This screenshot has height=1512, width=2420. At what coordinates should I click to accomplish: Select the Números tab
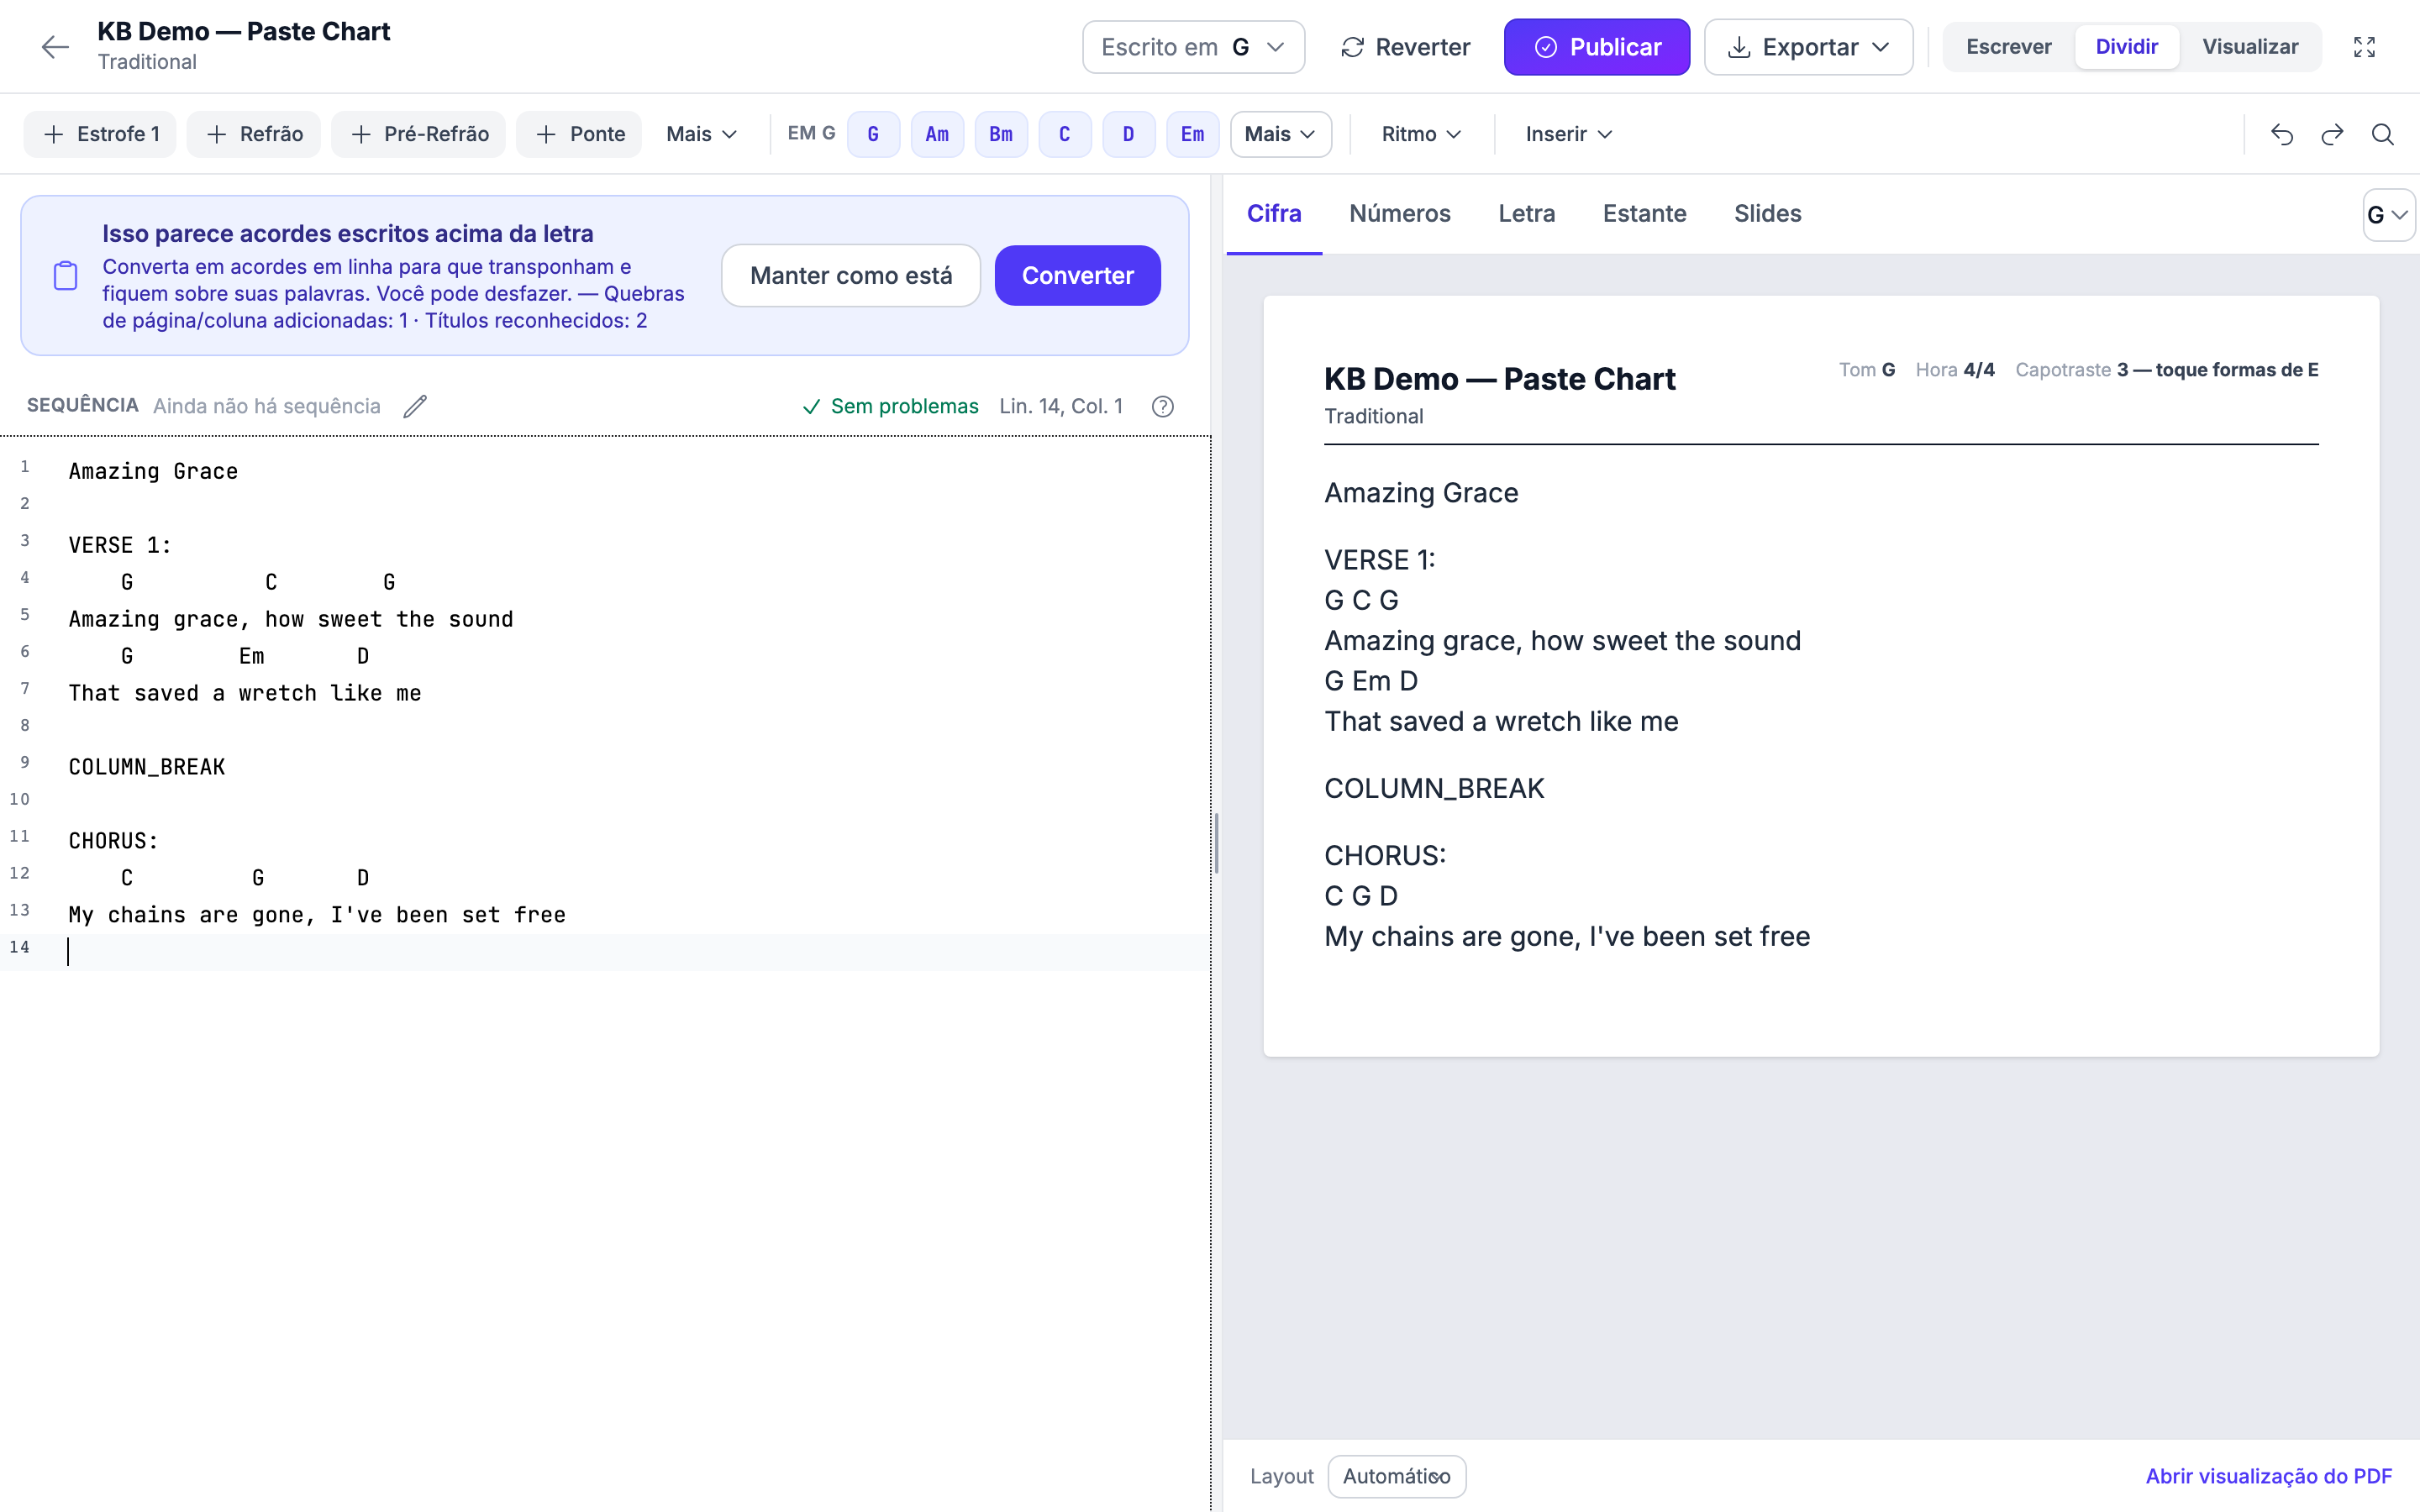pos(1399,213)
